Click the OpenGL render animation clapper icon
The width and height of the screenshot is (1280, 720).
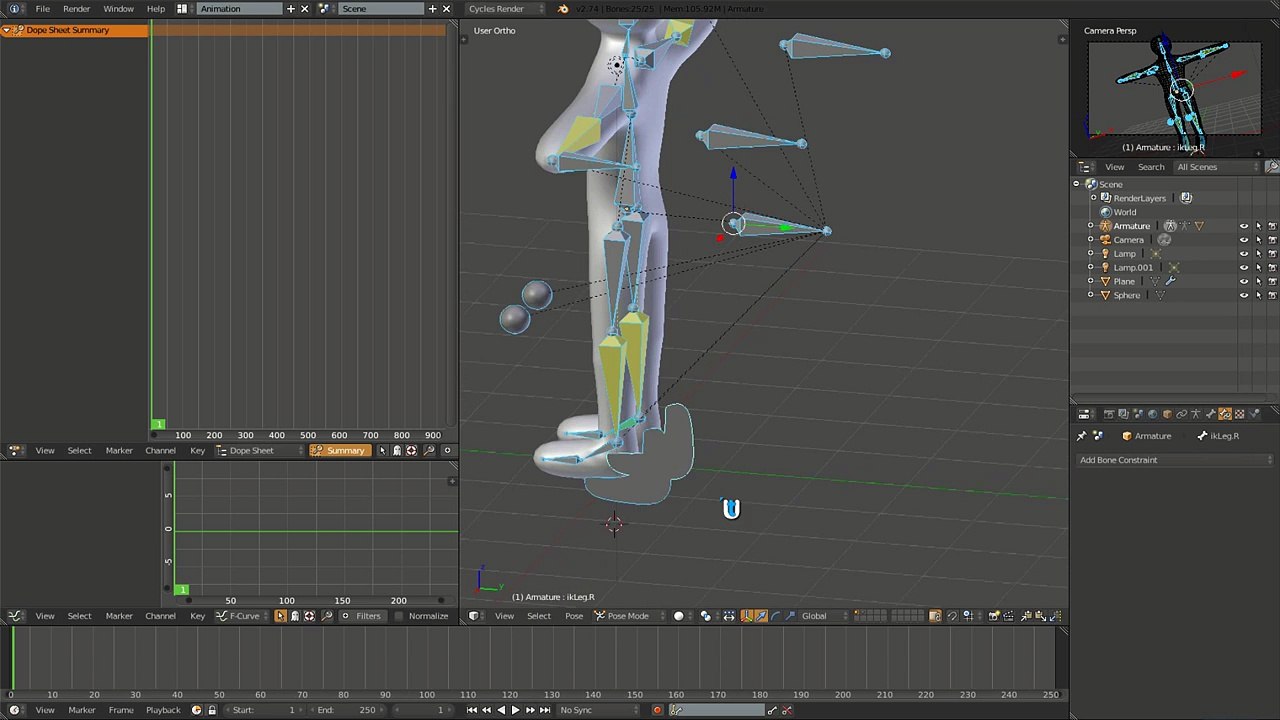(1008, 616)
